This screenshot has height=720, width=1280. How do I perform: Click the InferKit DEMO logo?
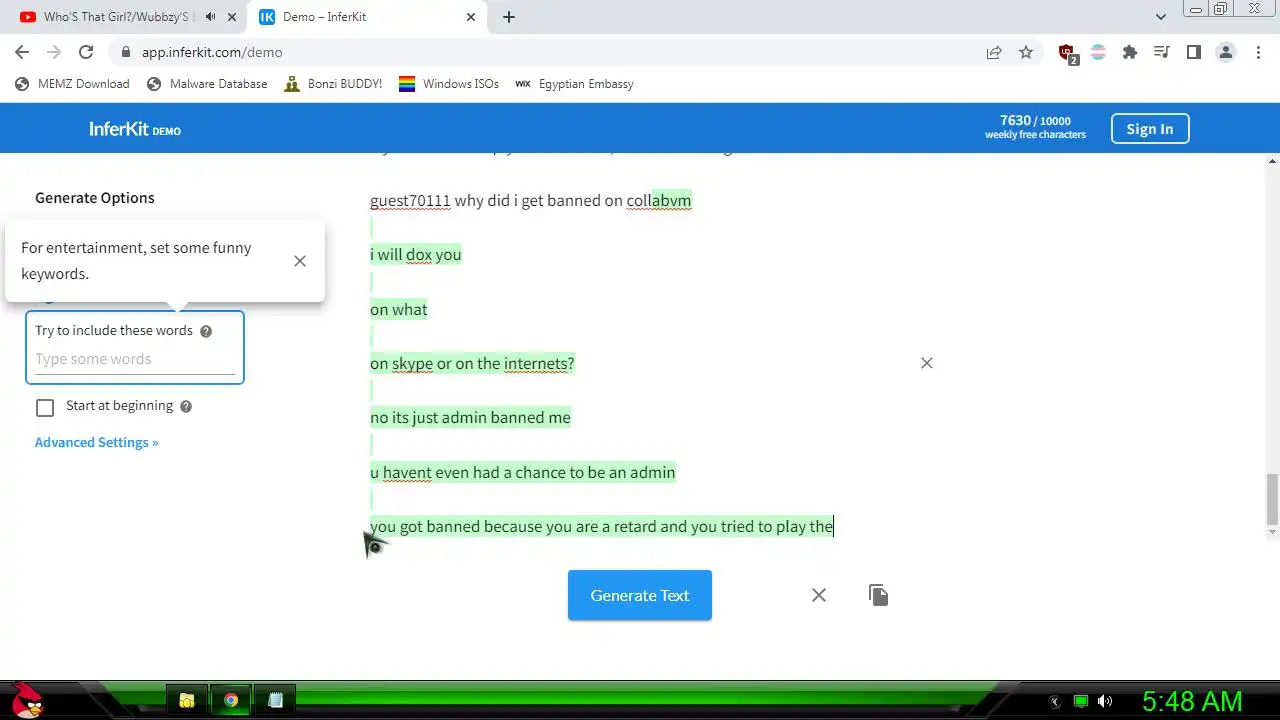click(135, 129)
